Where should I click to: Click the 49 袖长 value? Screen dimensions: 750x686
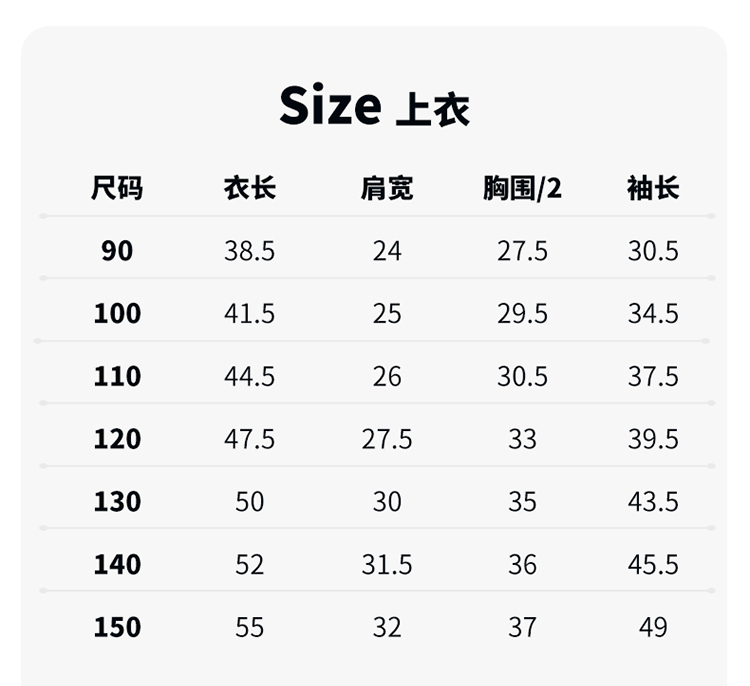pos(653,627)
